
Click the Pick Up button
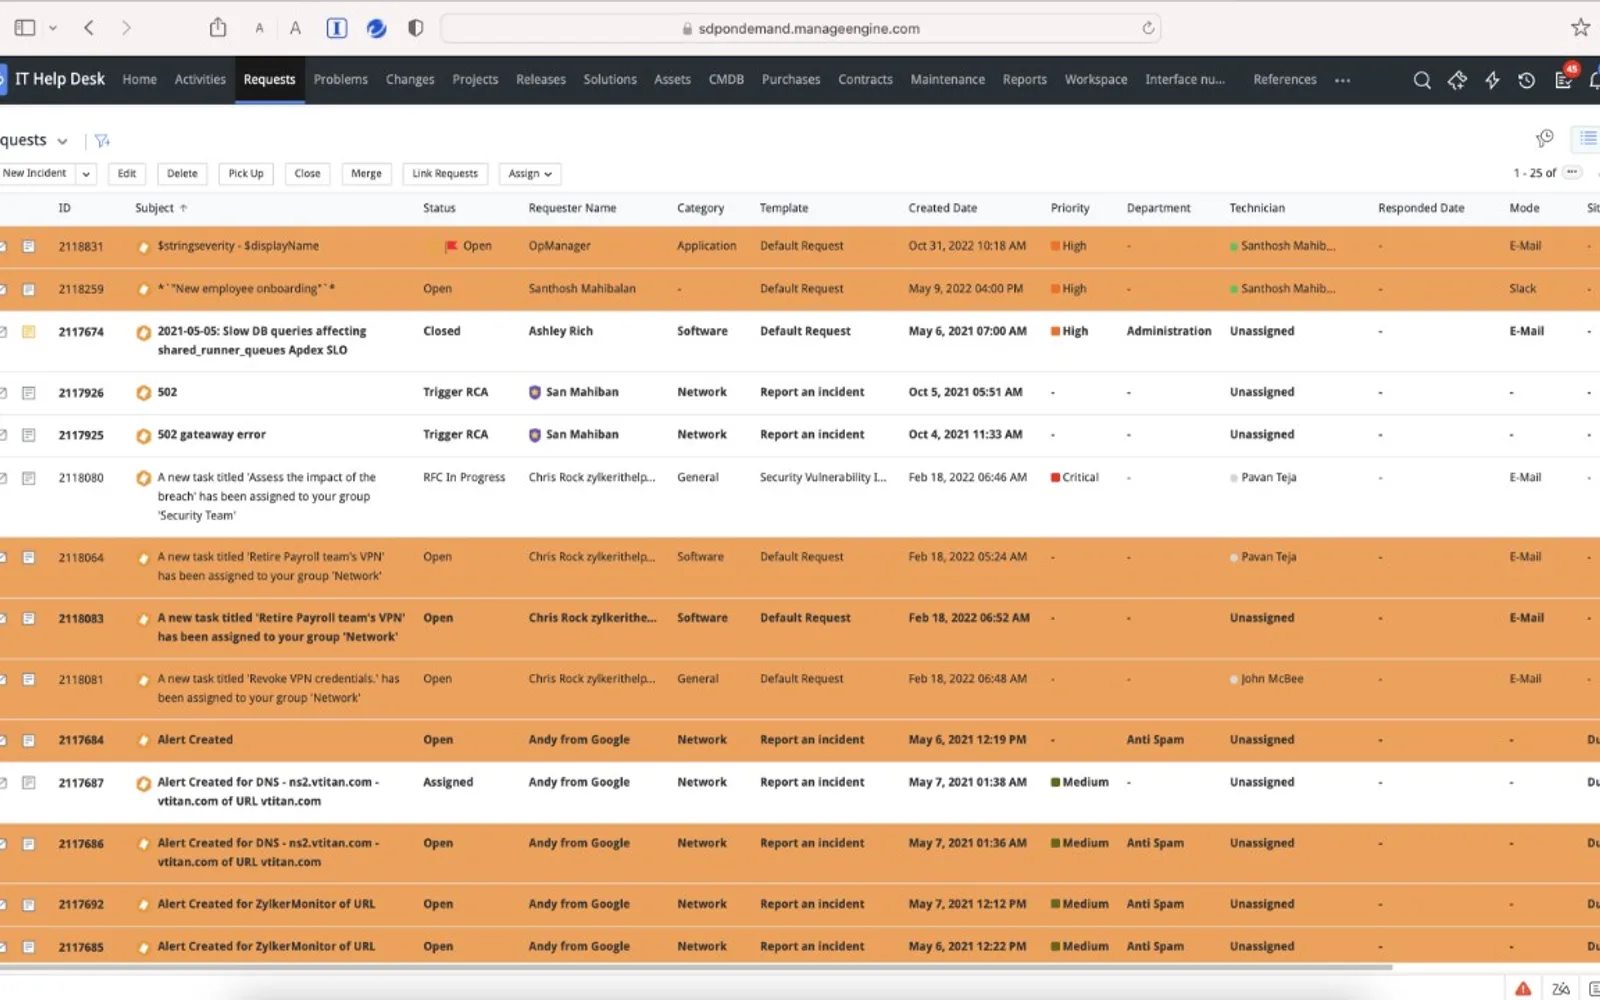(x=246, y=174)
